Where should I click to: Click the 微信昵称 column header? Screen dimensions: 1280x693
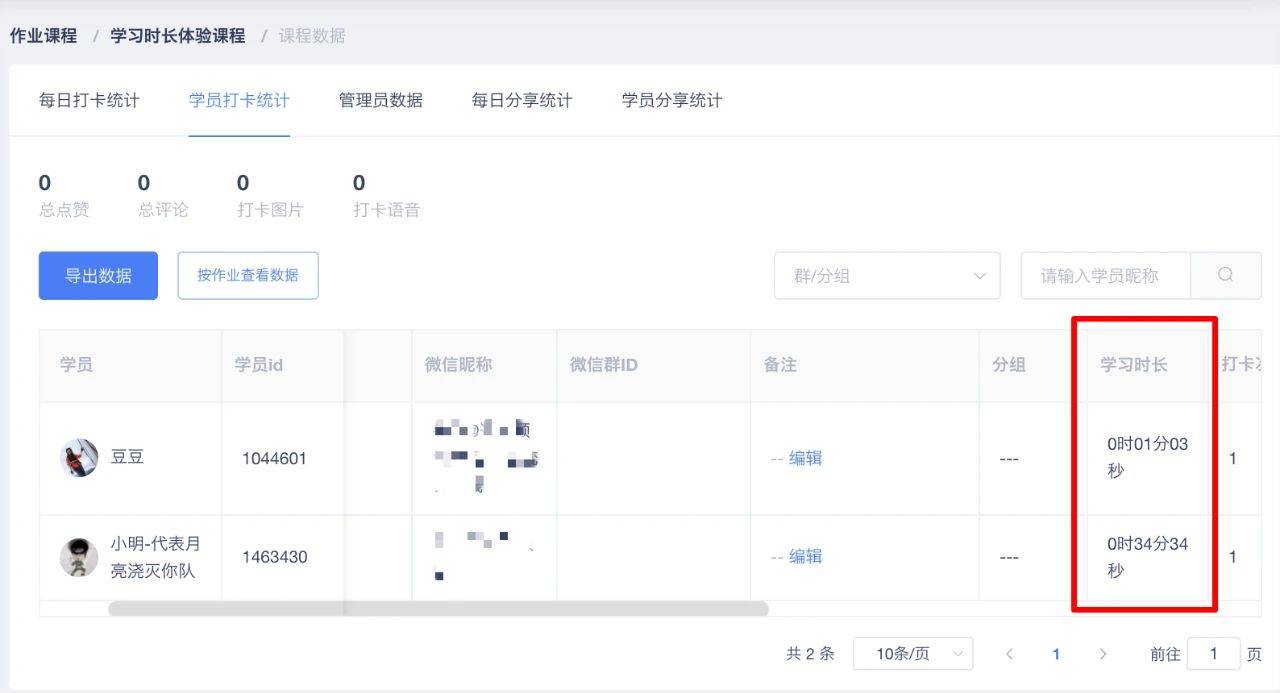[x=458, y=365]
